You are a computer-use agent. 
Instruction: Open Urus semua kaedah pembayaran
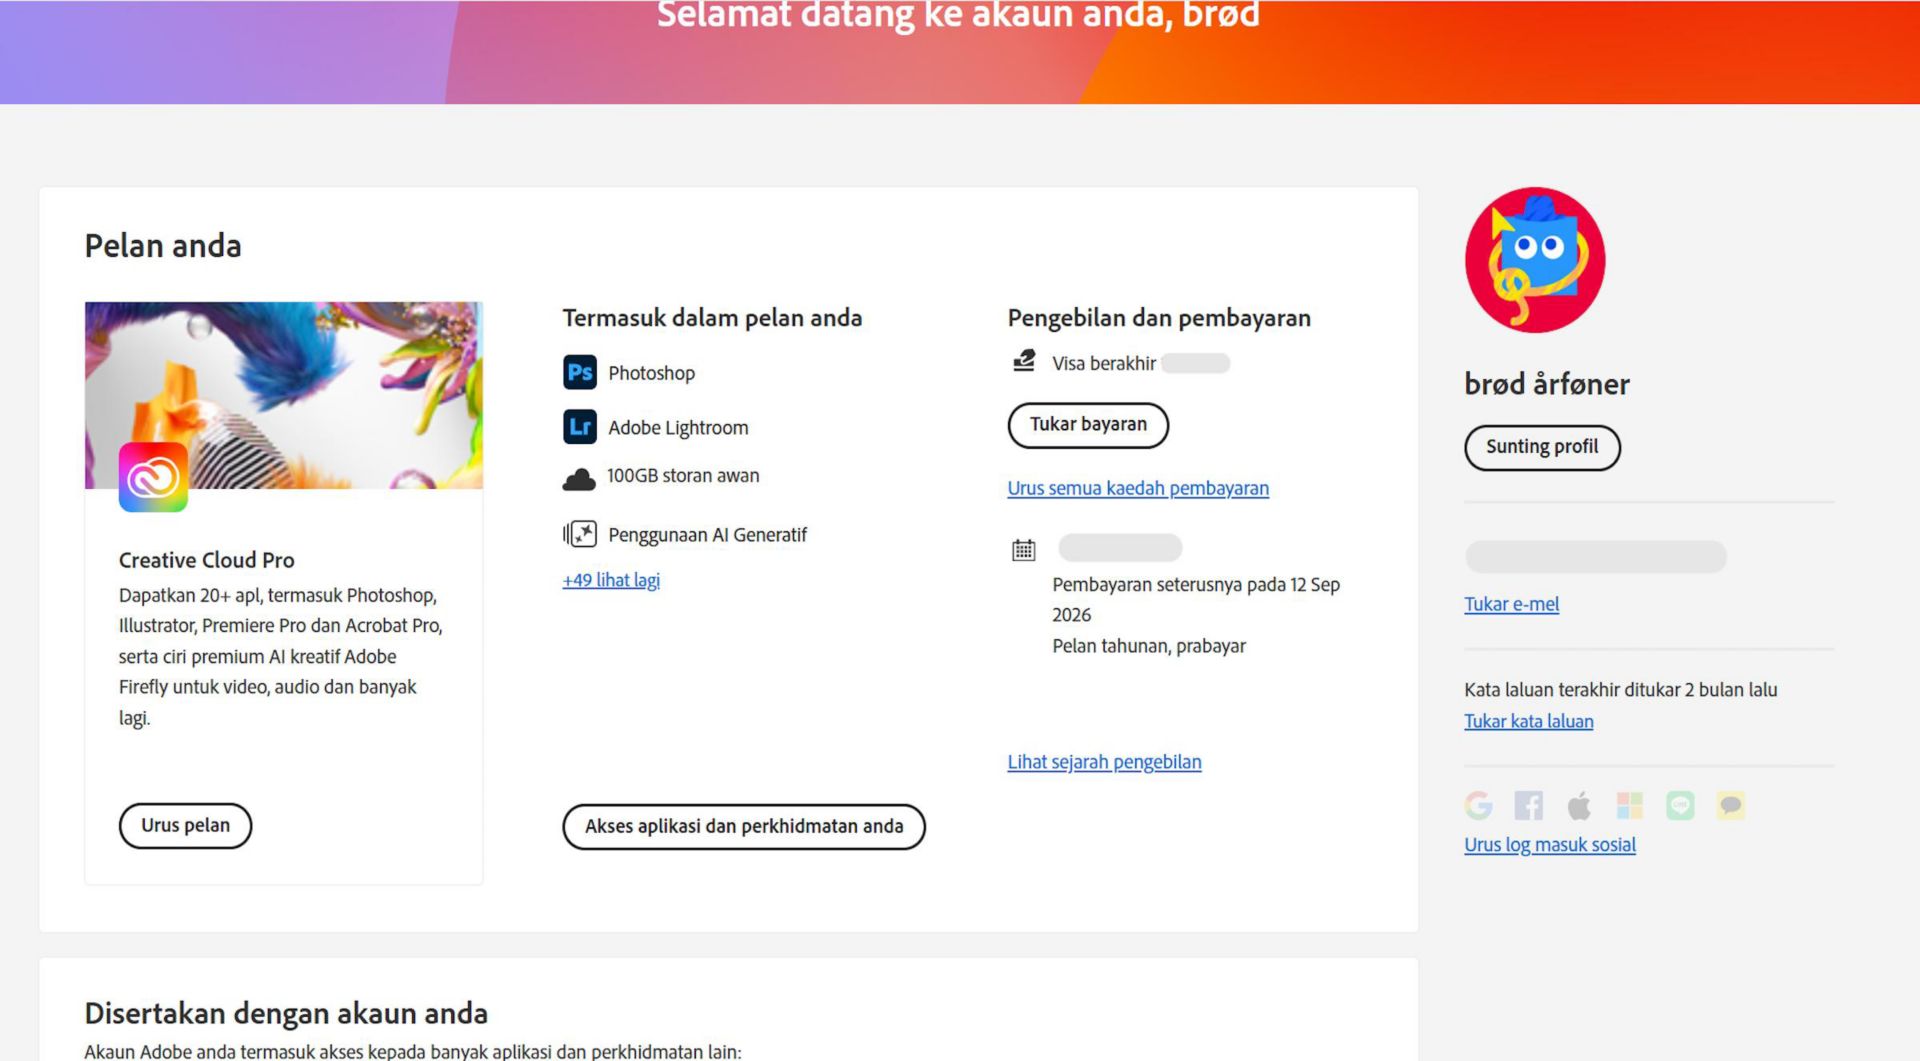(x=1137, y=488)
